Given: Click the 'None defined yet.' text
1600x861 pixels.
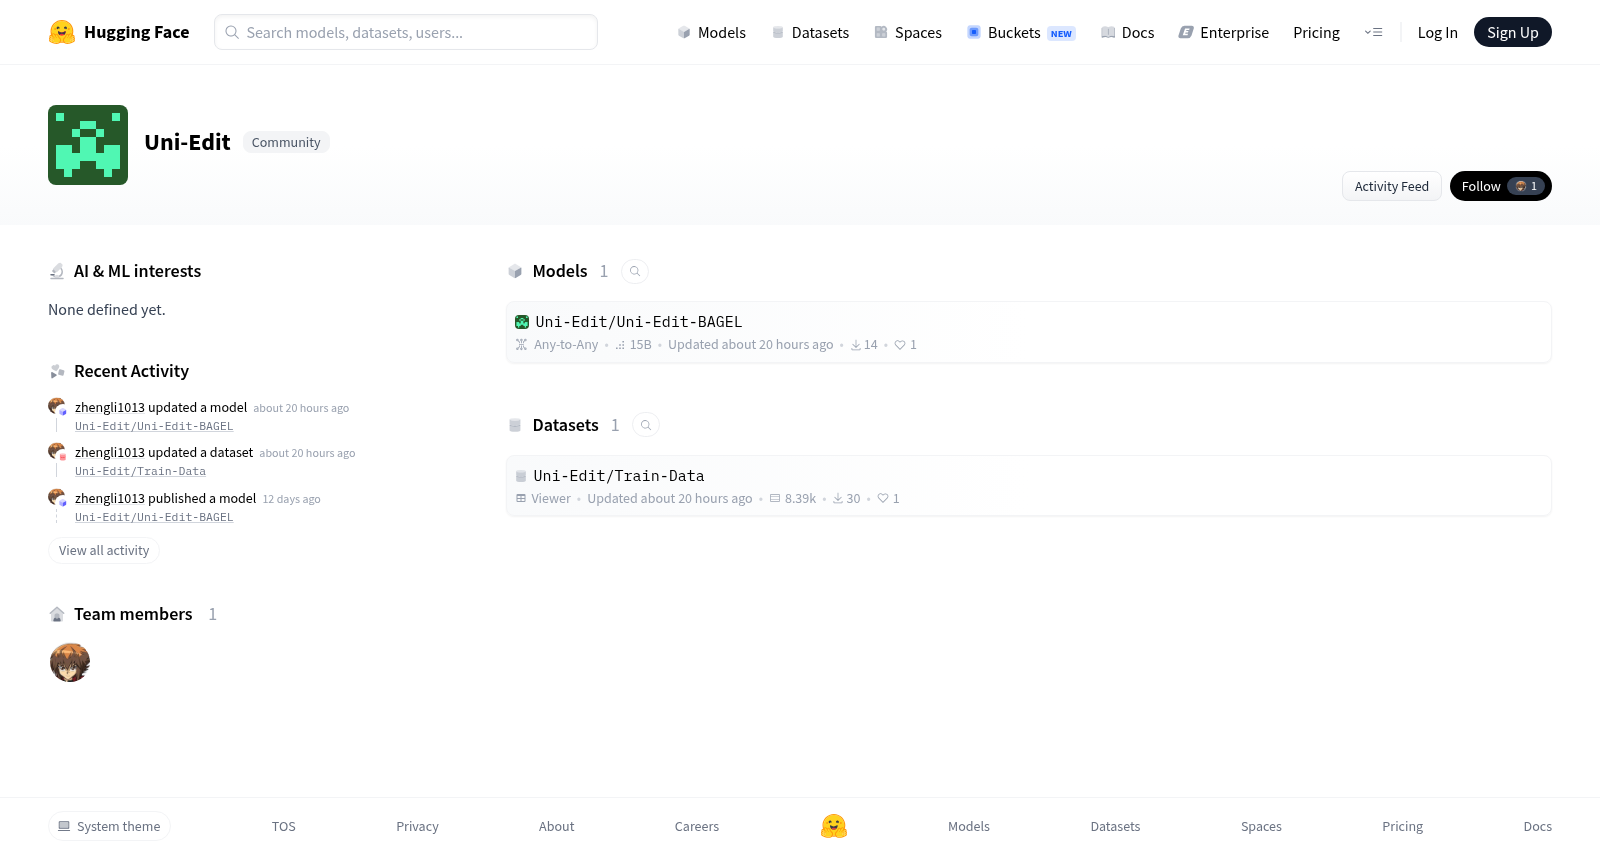Looking at the screenshot, I should tap(107, 310).
